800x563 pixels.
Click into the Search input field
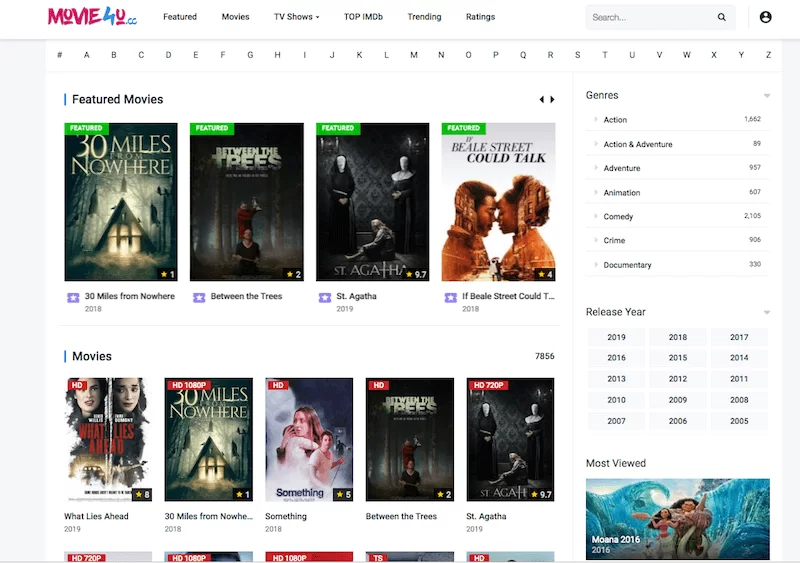point(648,17)
